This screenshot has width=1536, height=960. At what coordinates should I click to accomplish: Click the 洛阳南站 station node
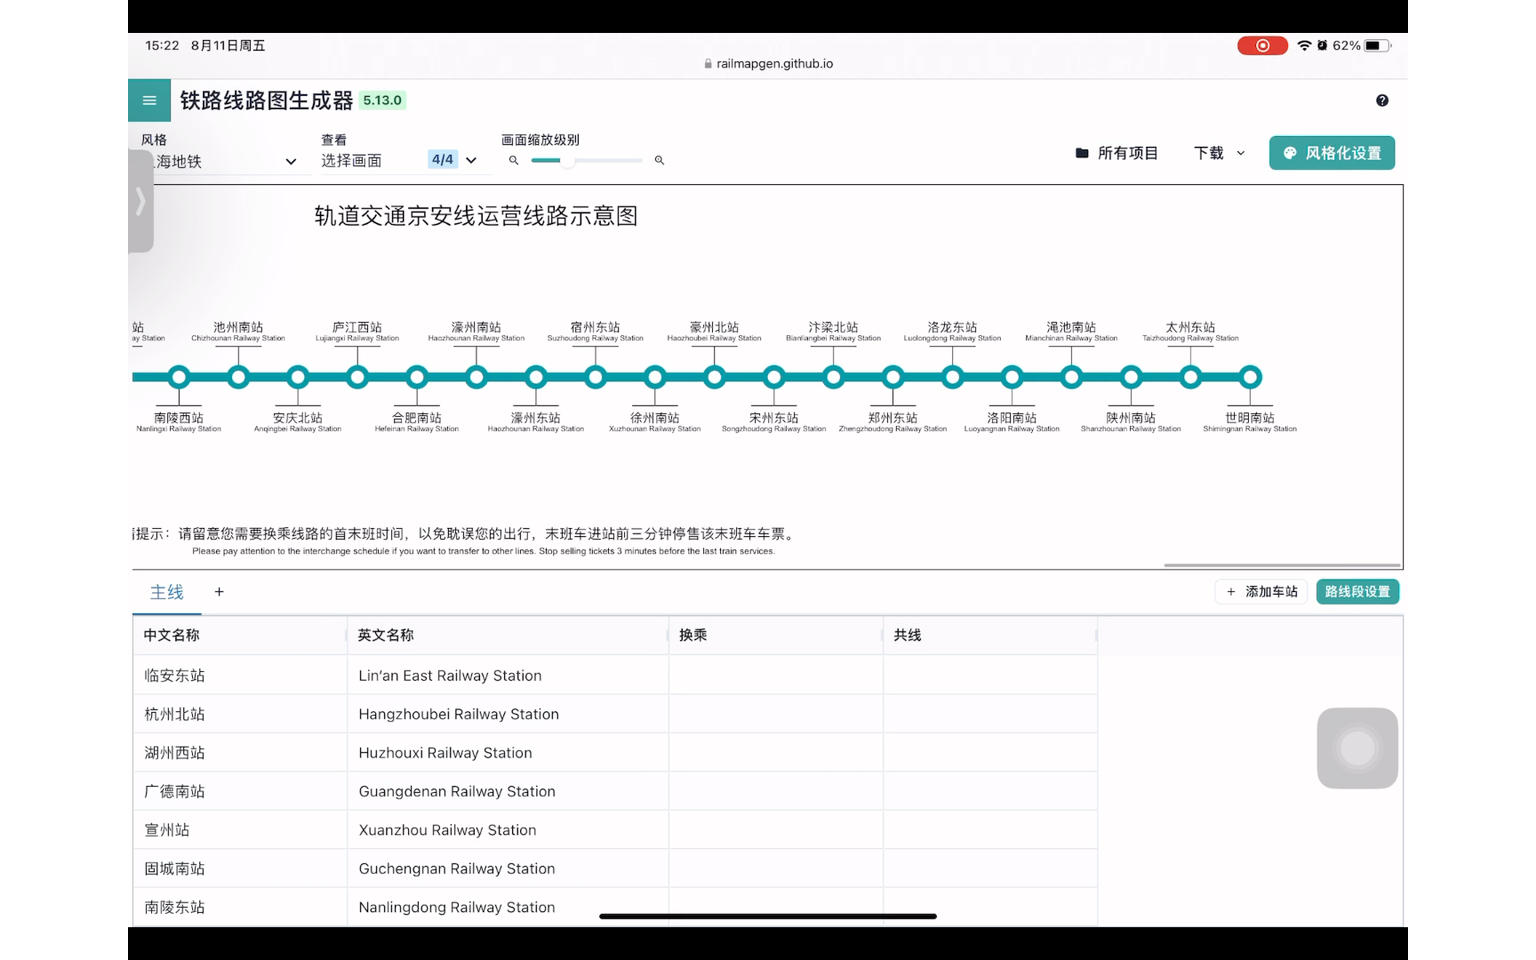(1012, 377)
